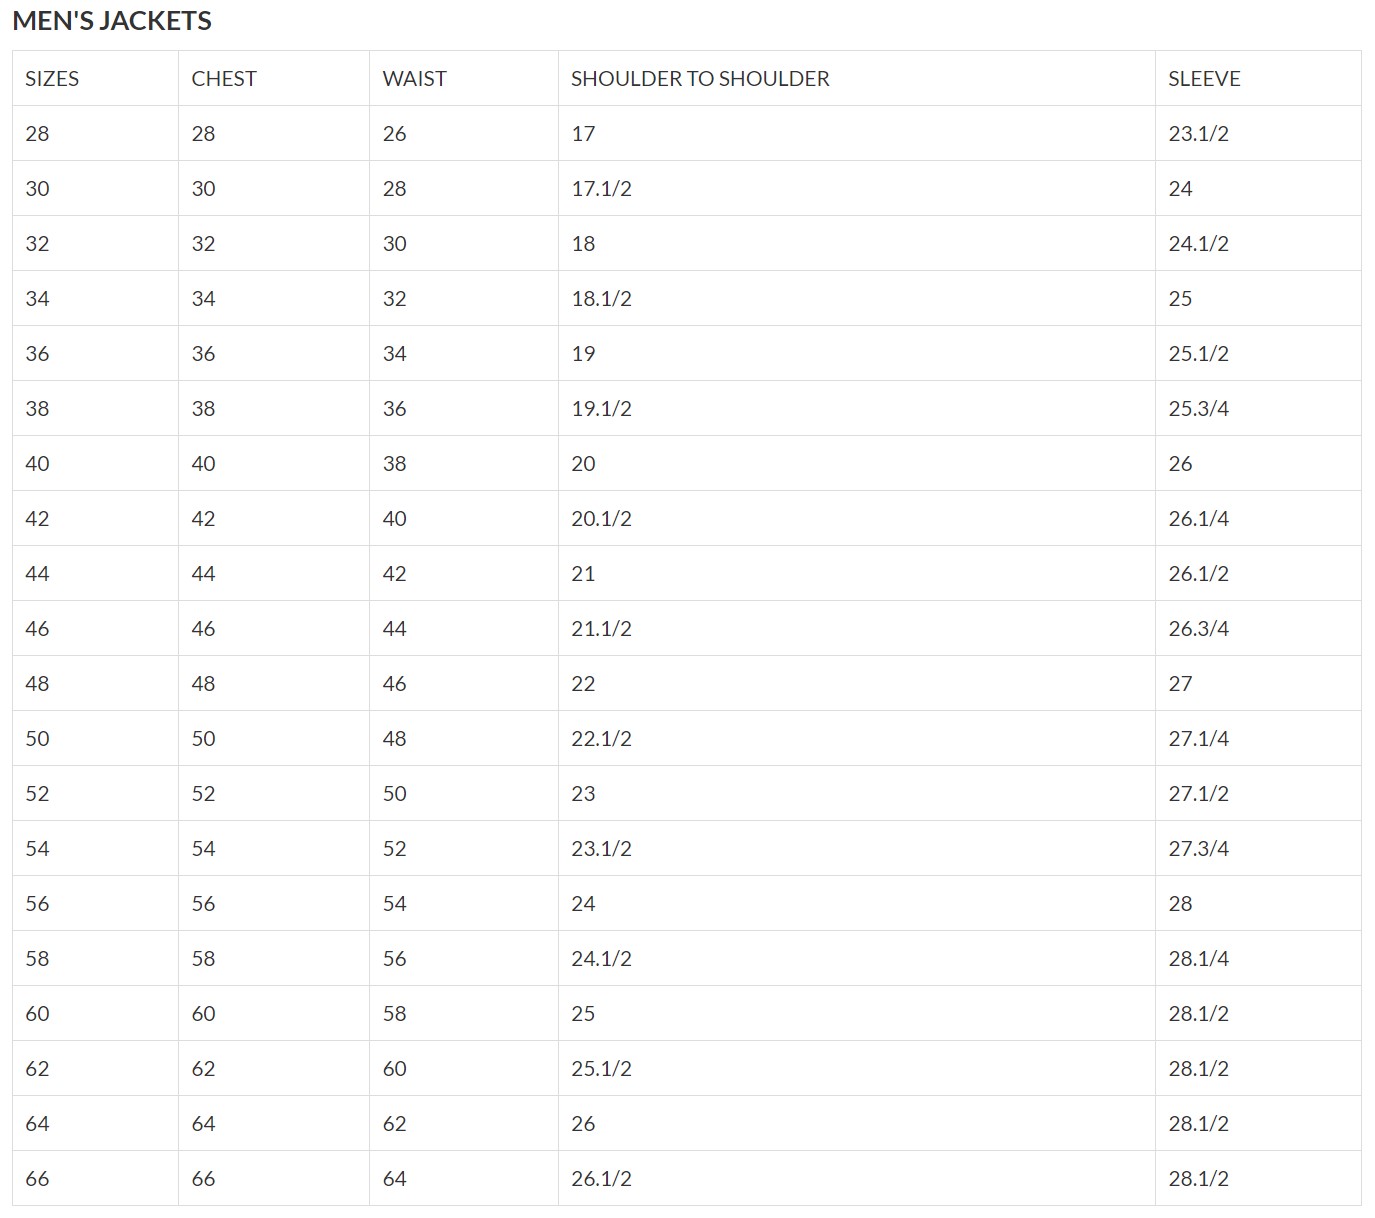Click waist value 64 in the last row
Screen dimensions: 1375x1218
(x=395, y=1179)
